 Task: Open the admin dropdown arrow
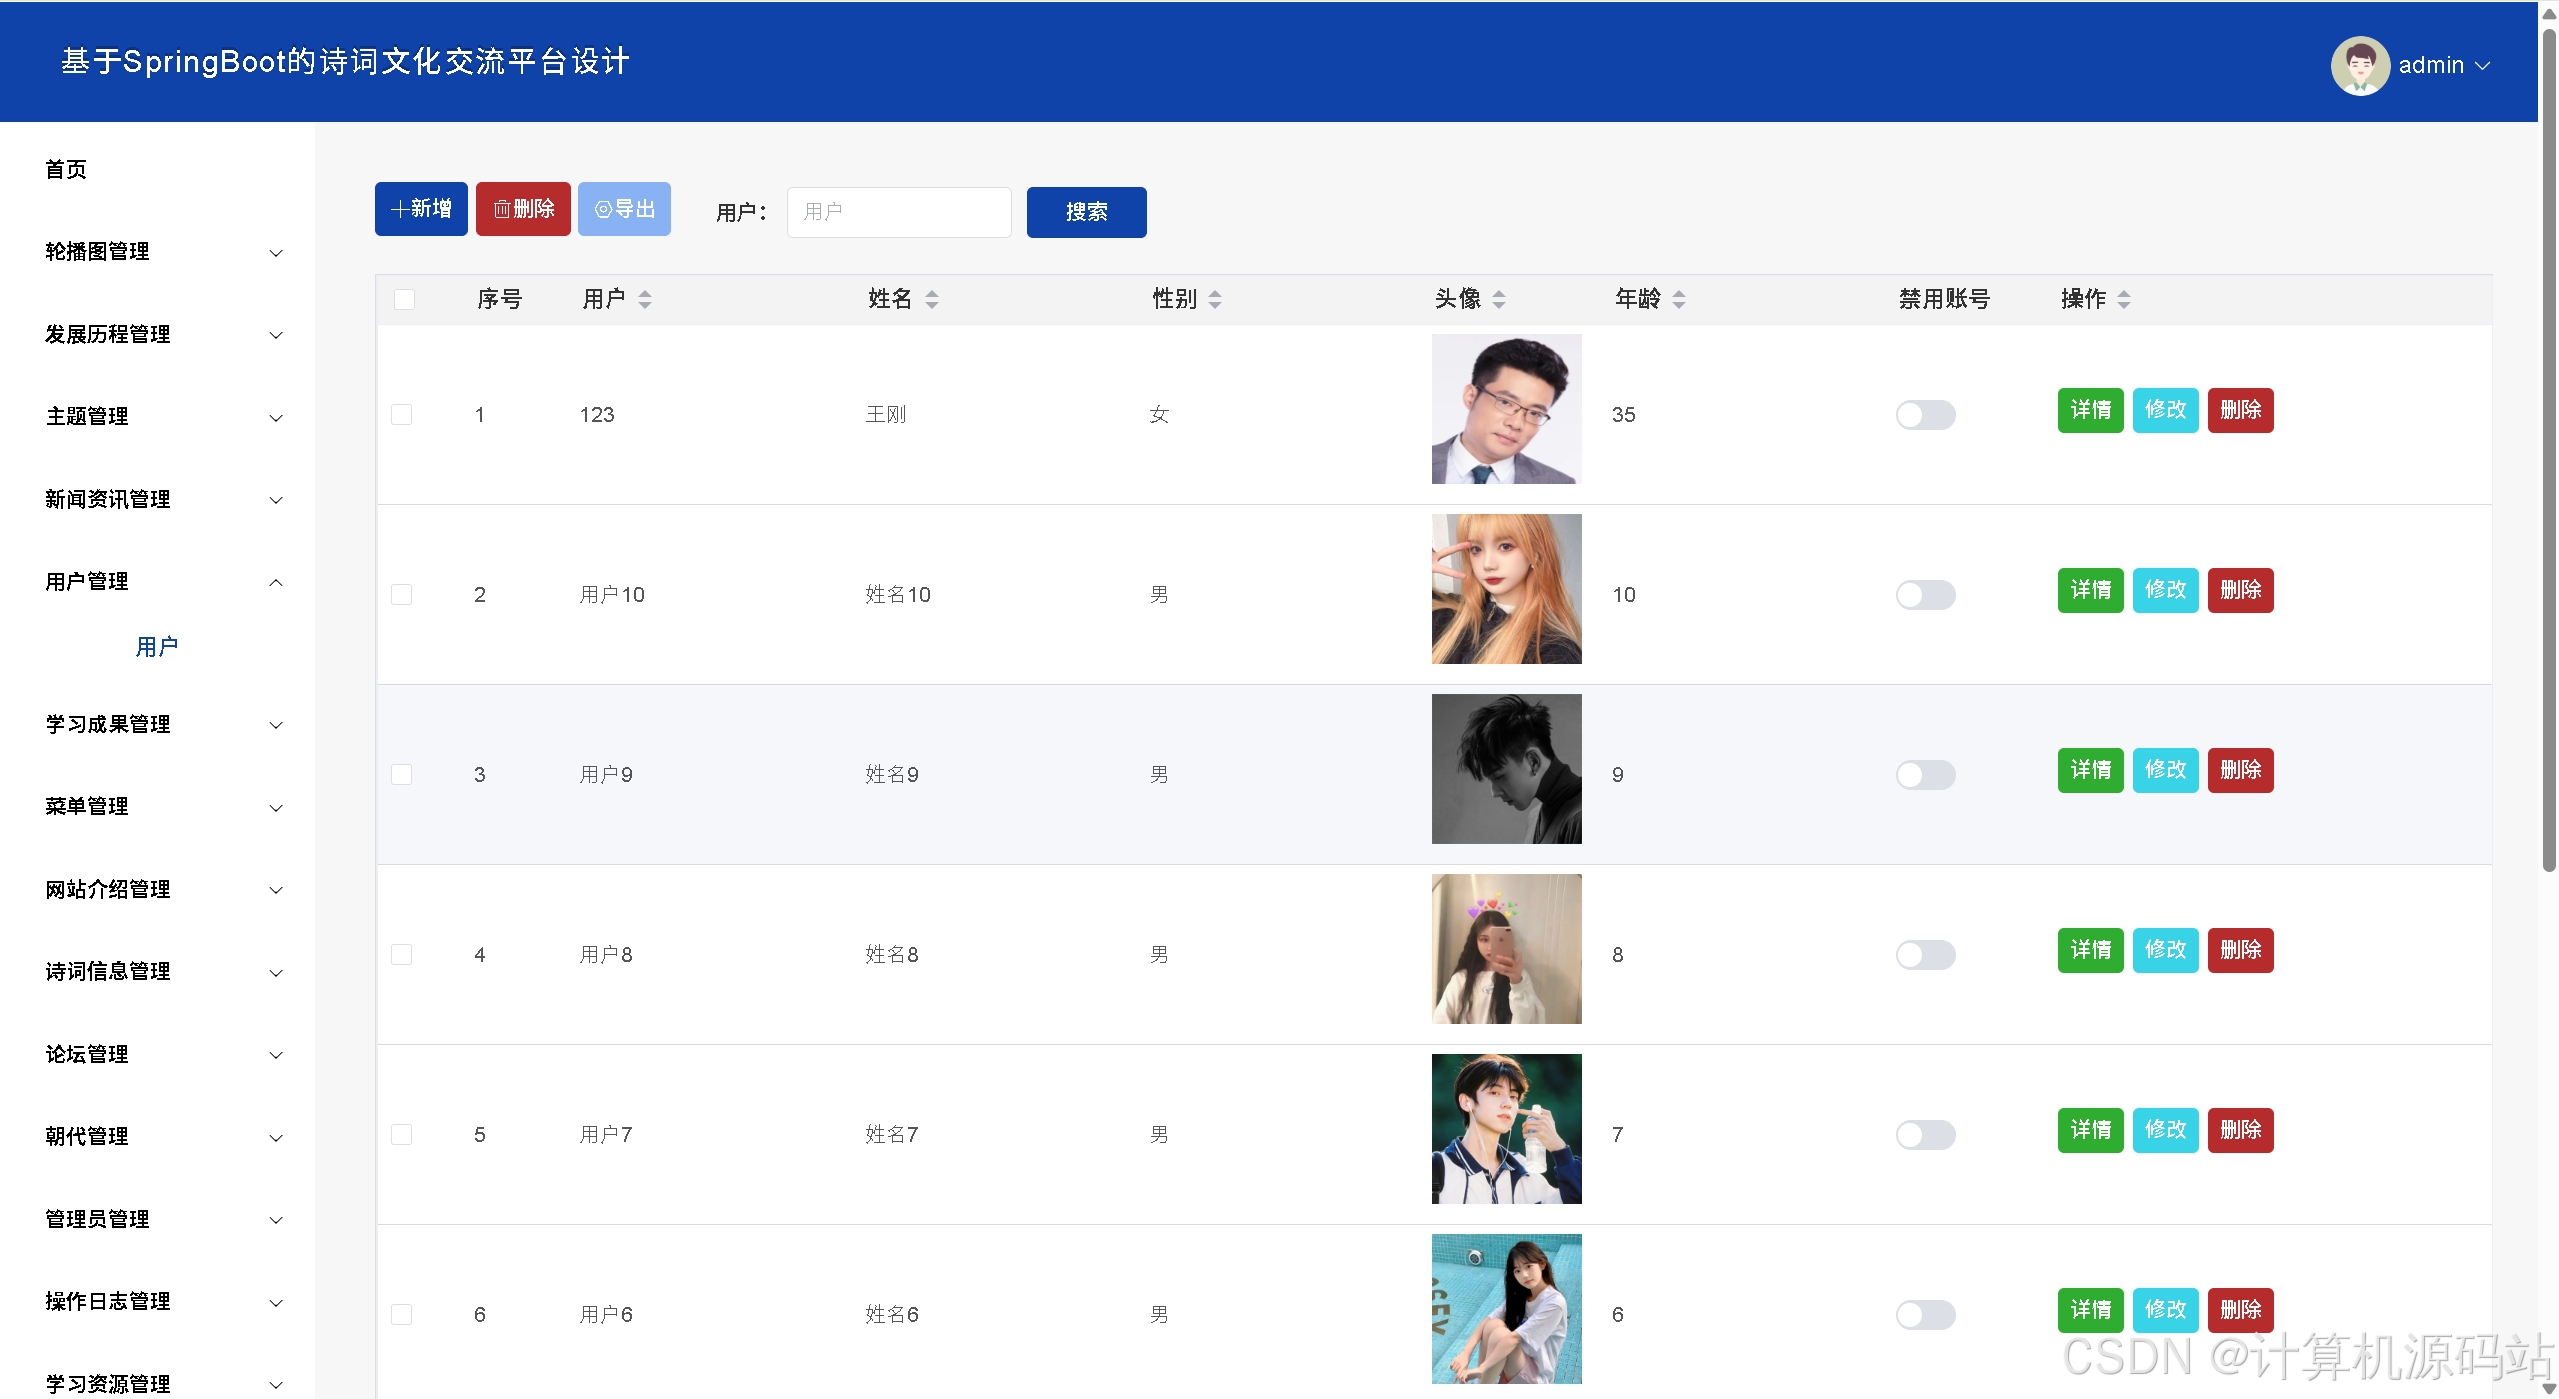(2482, 66)
